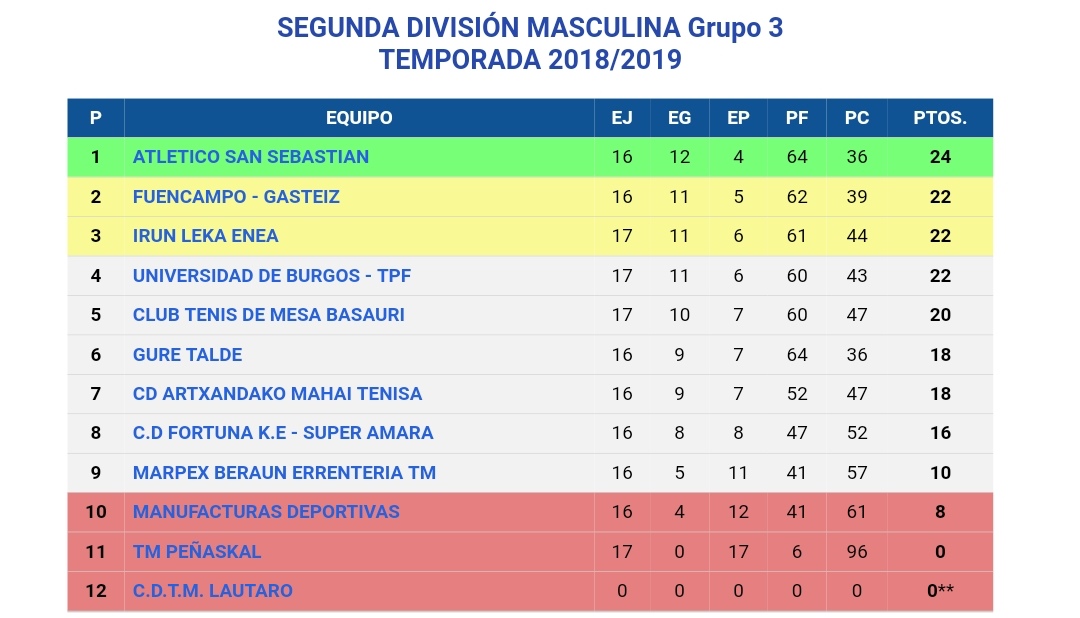Click the PF column header
The height and width of the screenshot is (618, 1080).
point(797,118)
